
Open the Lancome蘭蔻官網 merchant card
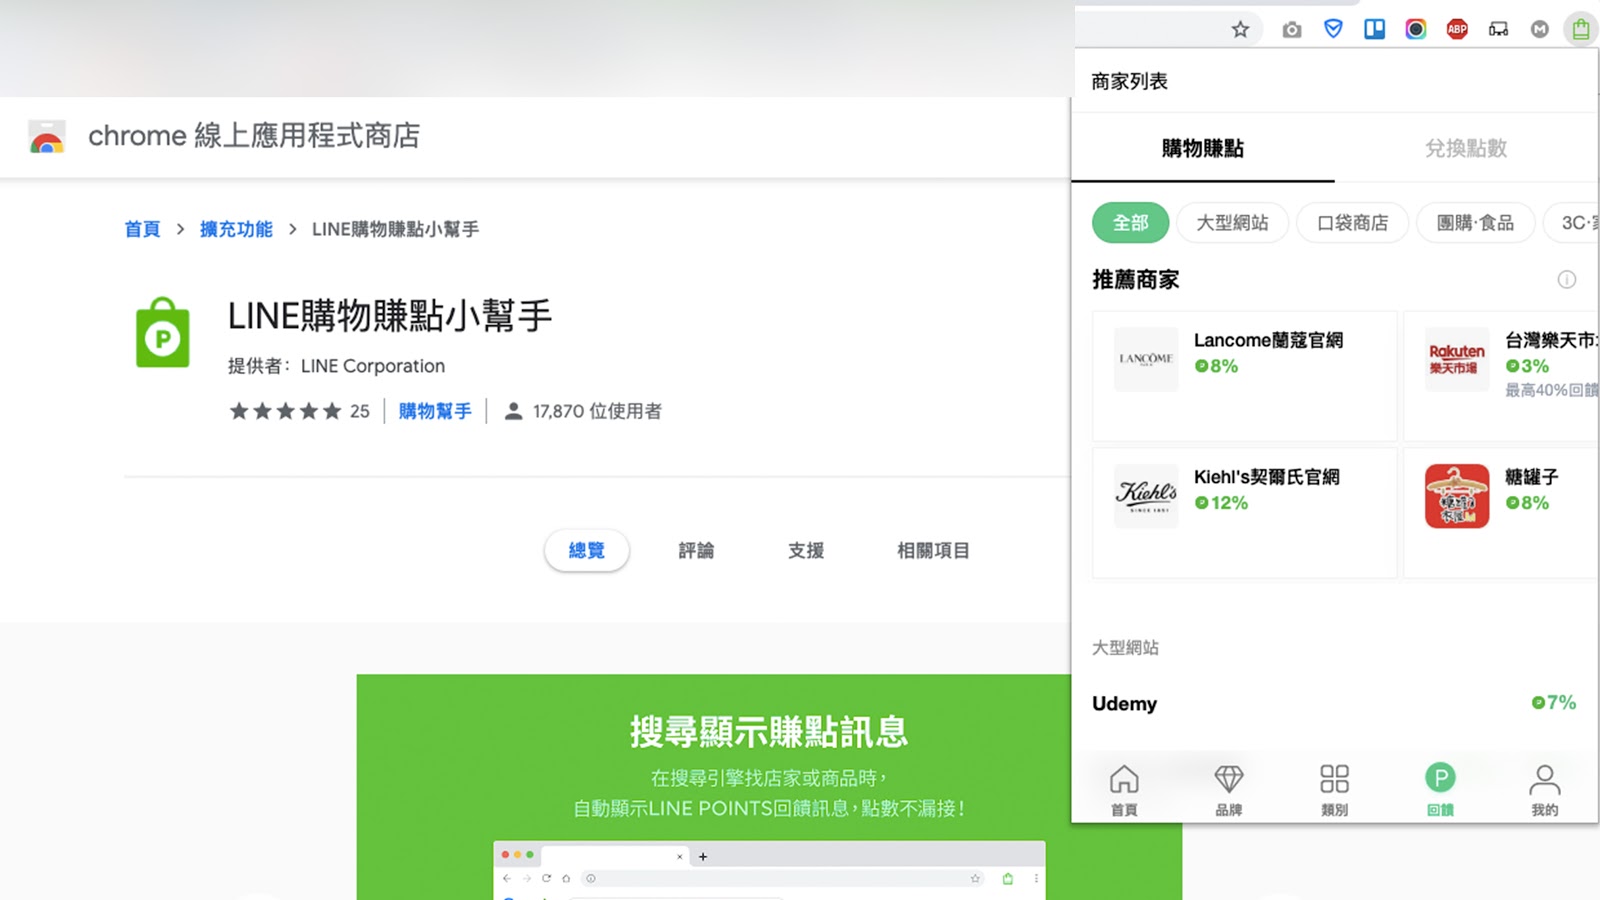[x=1244, y=375]
